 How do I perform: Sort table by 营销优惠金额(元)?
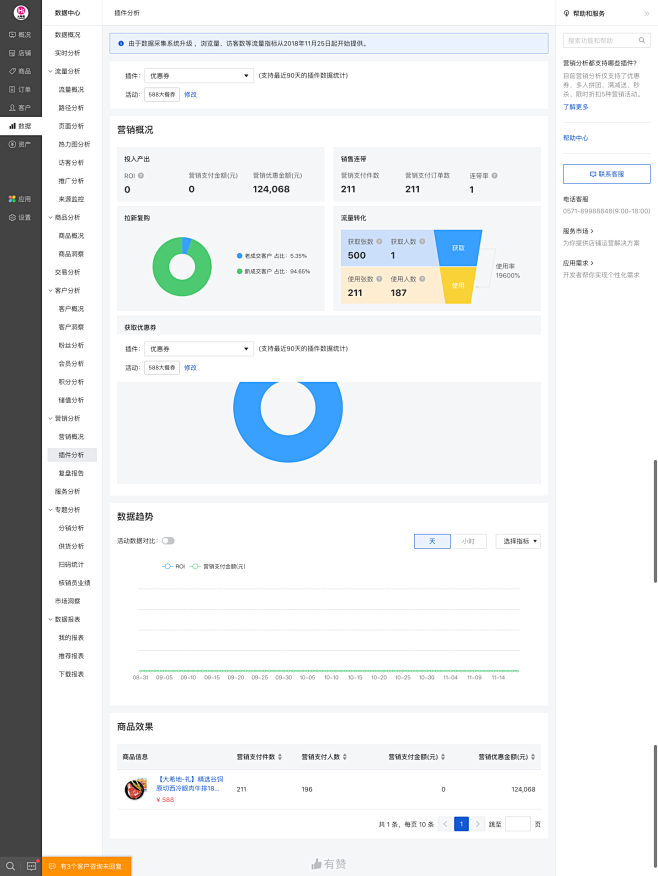[533, 757]
